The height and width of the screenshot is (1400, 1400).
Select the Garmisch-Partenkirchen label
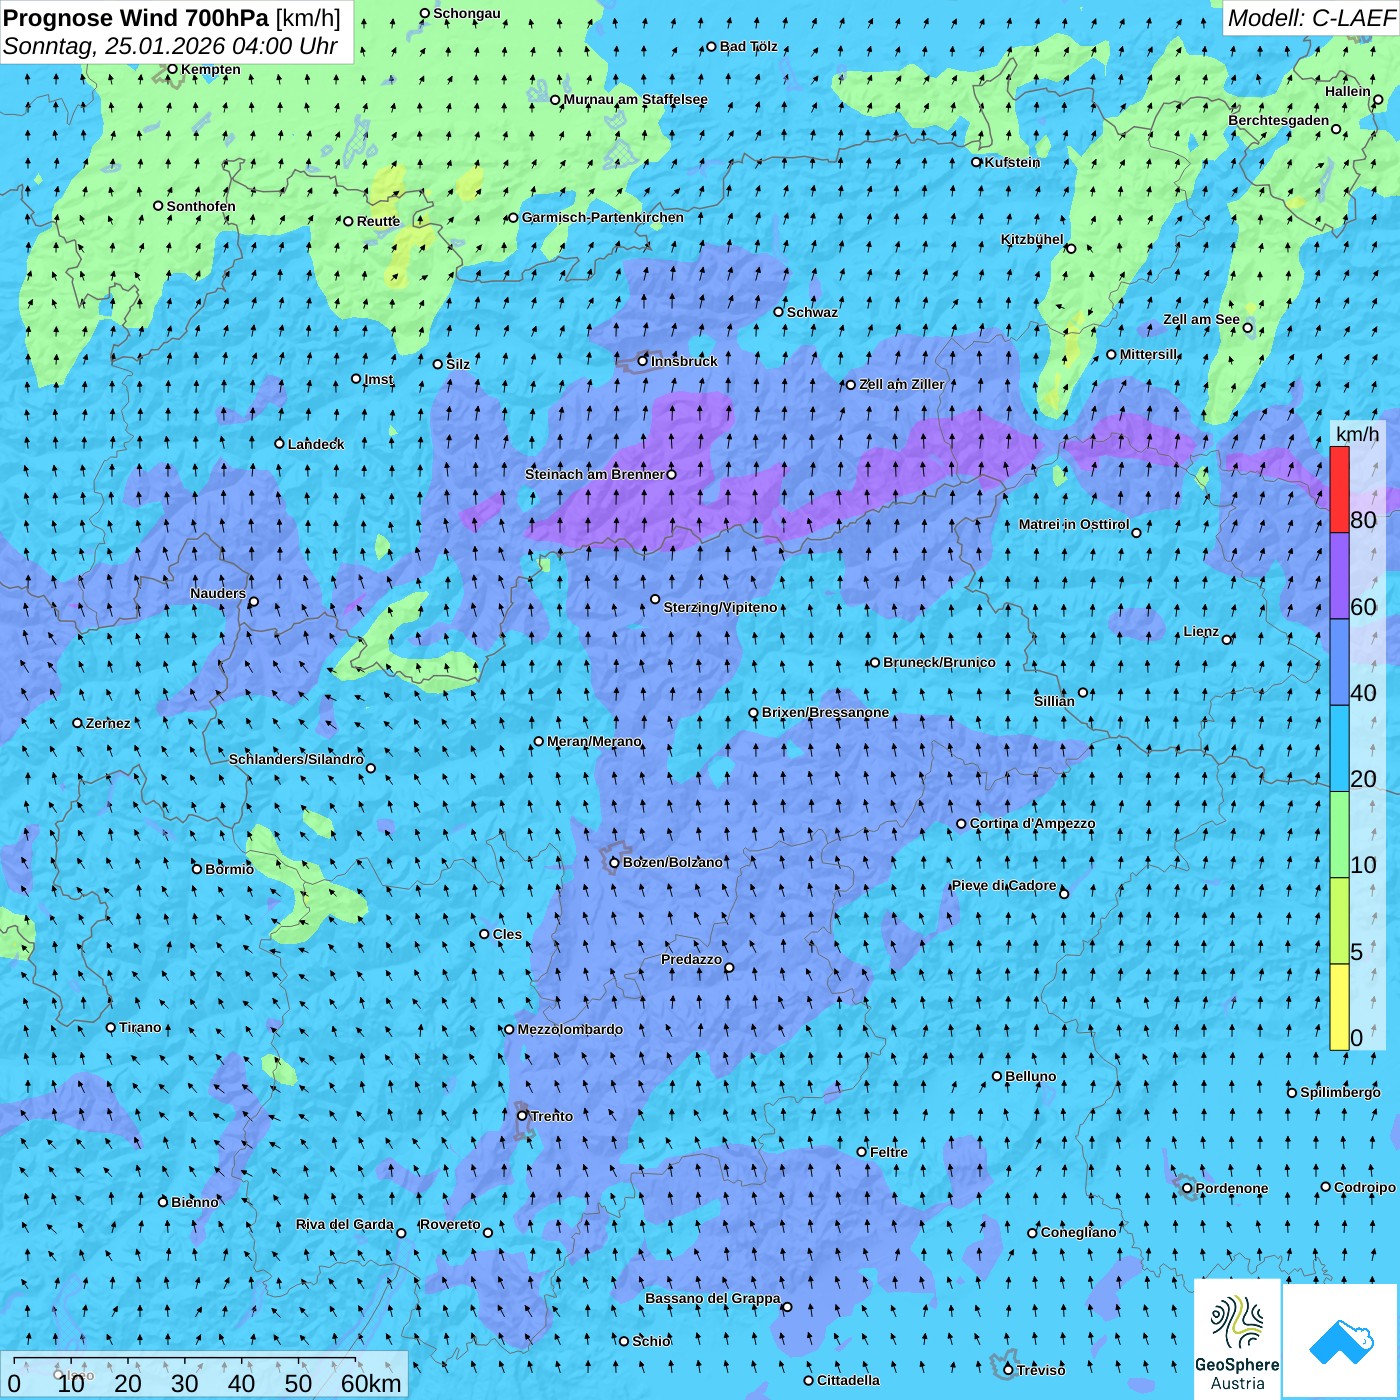(x=603, y=217)
